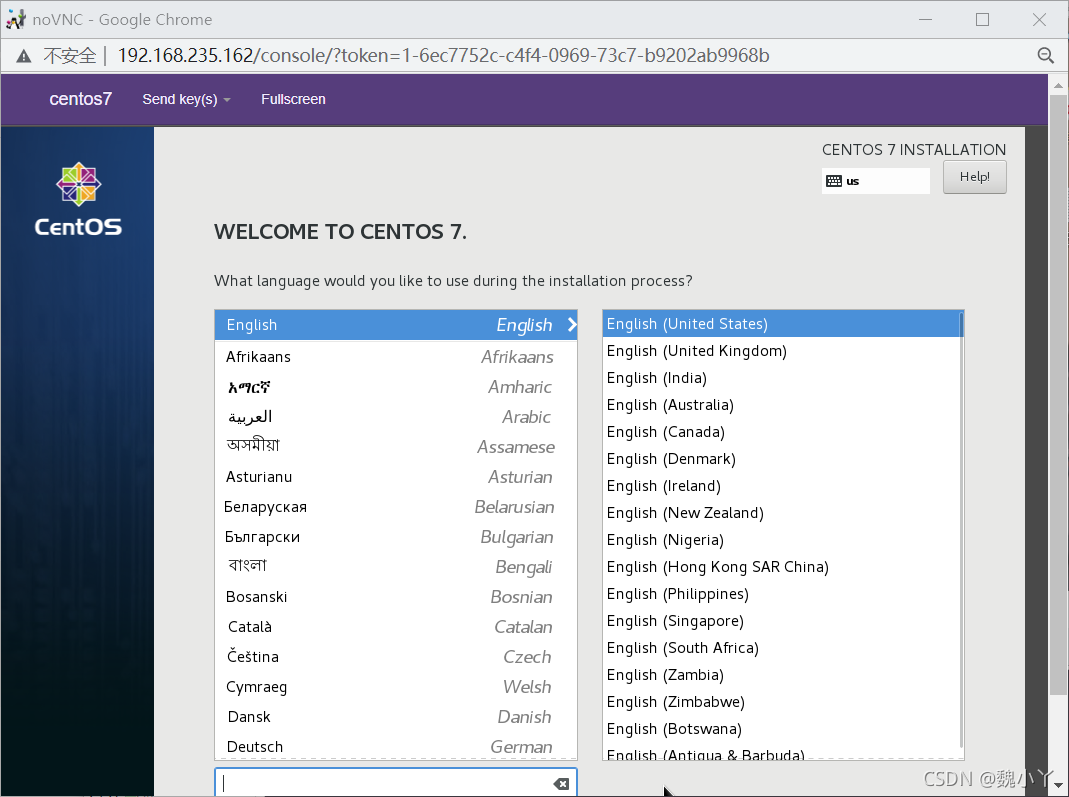Select English (Zimbabwe) locale

pyautogui.click(x=781, y=702)
